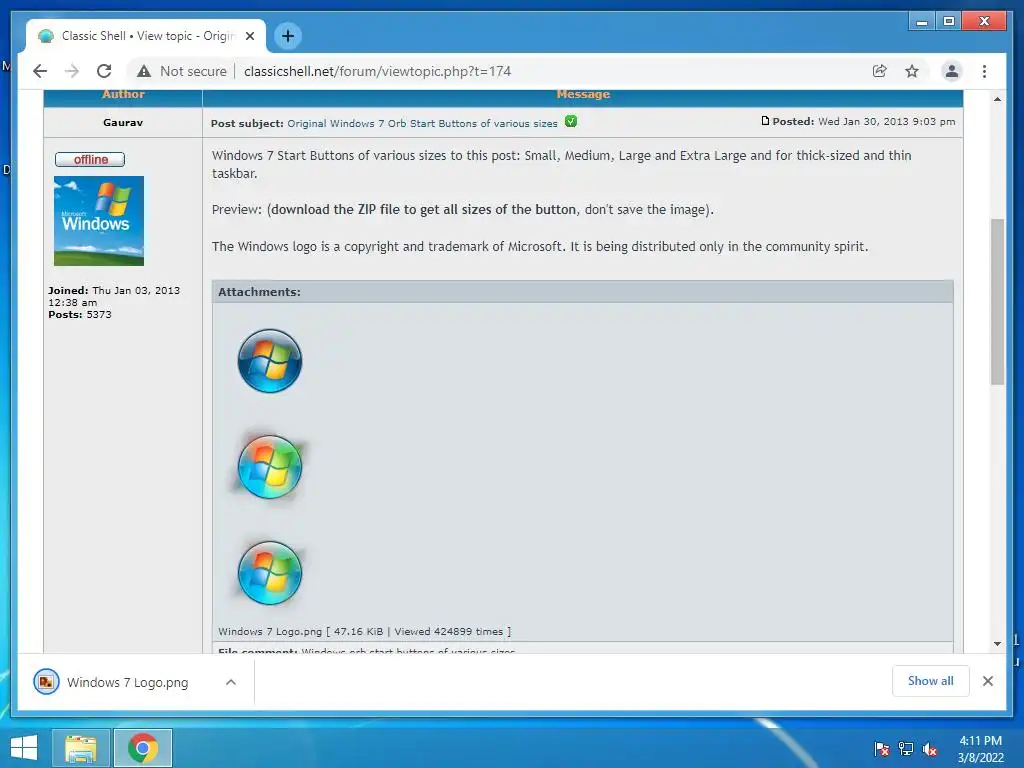Screen dimensions: 1024x768
Task: Click the Windows 7 Logo.png attachment caption
Action: click(364, 632)
